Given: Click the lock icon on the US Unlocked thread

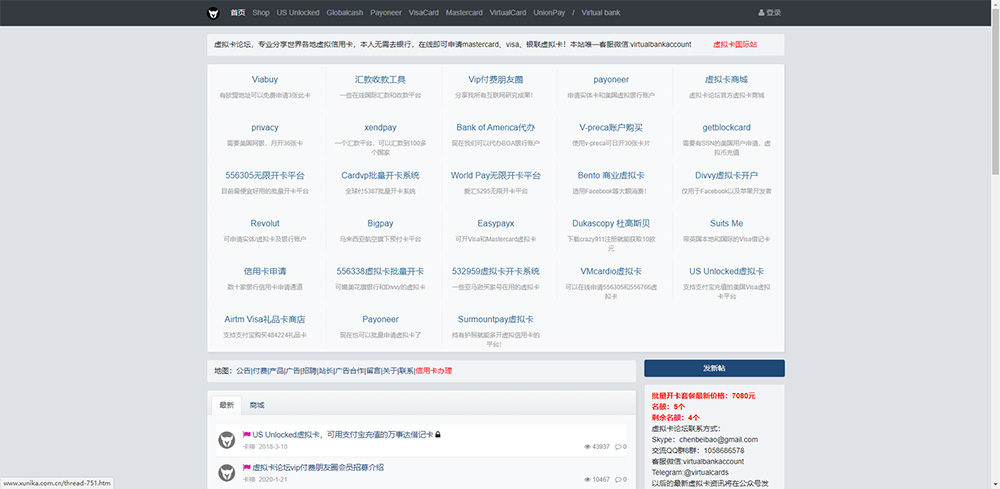Looking at the screenshot, I should tap(438, 435).
